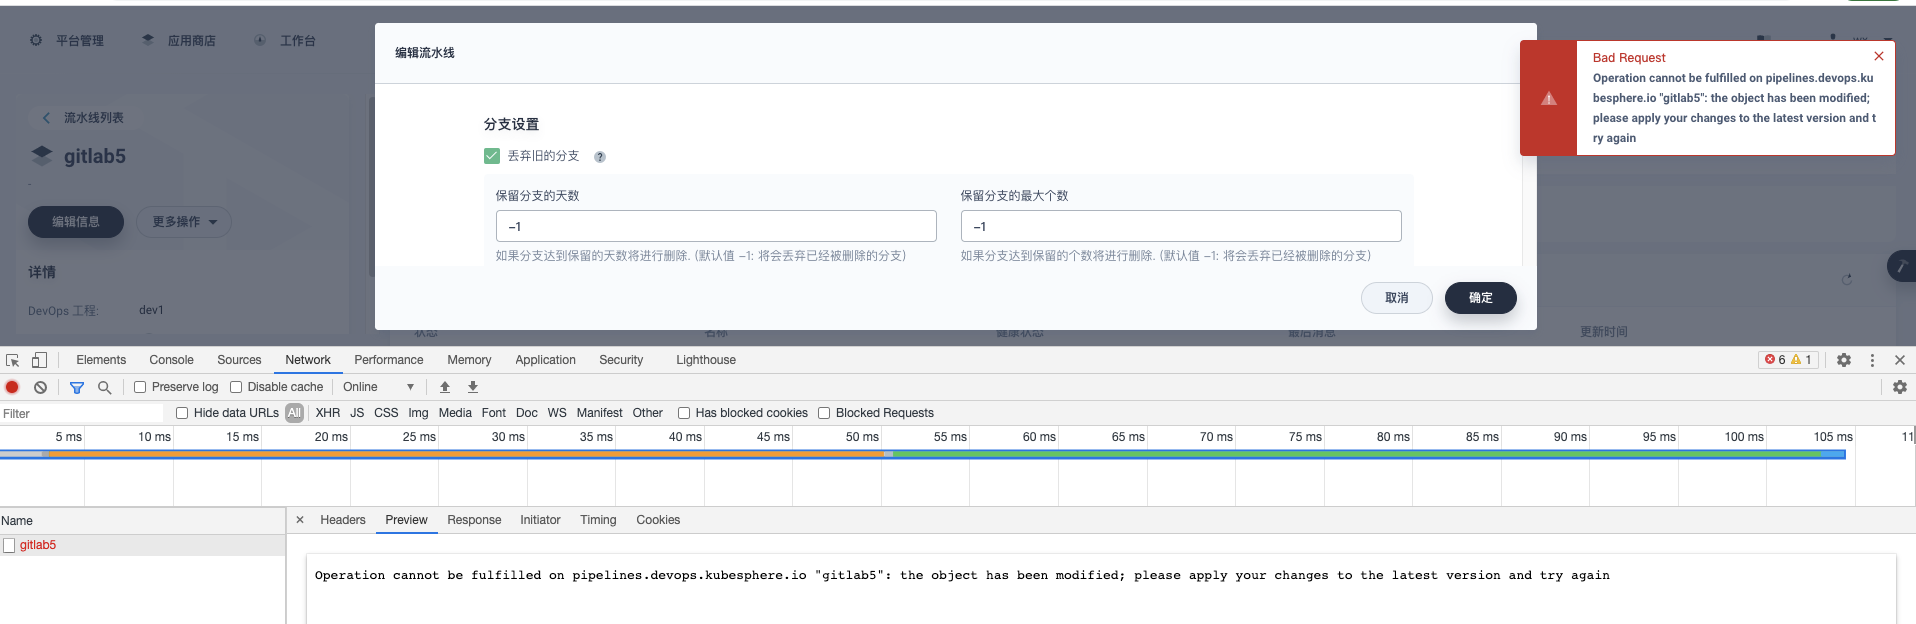Viewport: 1916px width, 624px height.
Task: Click the errors and warnings counter
Action: coord(1788,360)
